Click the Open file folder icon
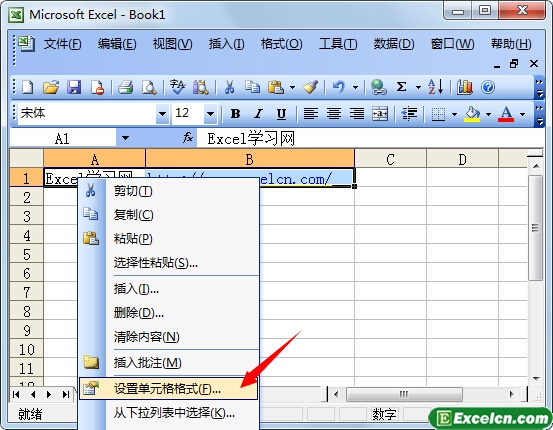 51,87
